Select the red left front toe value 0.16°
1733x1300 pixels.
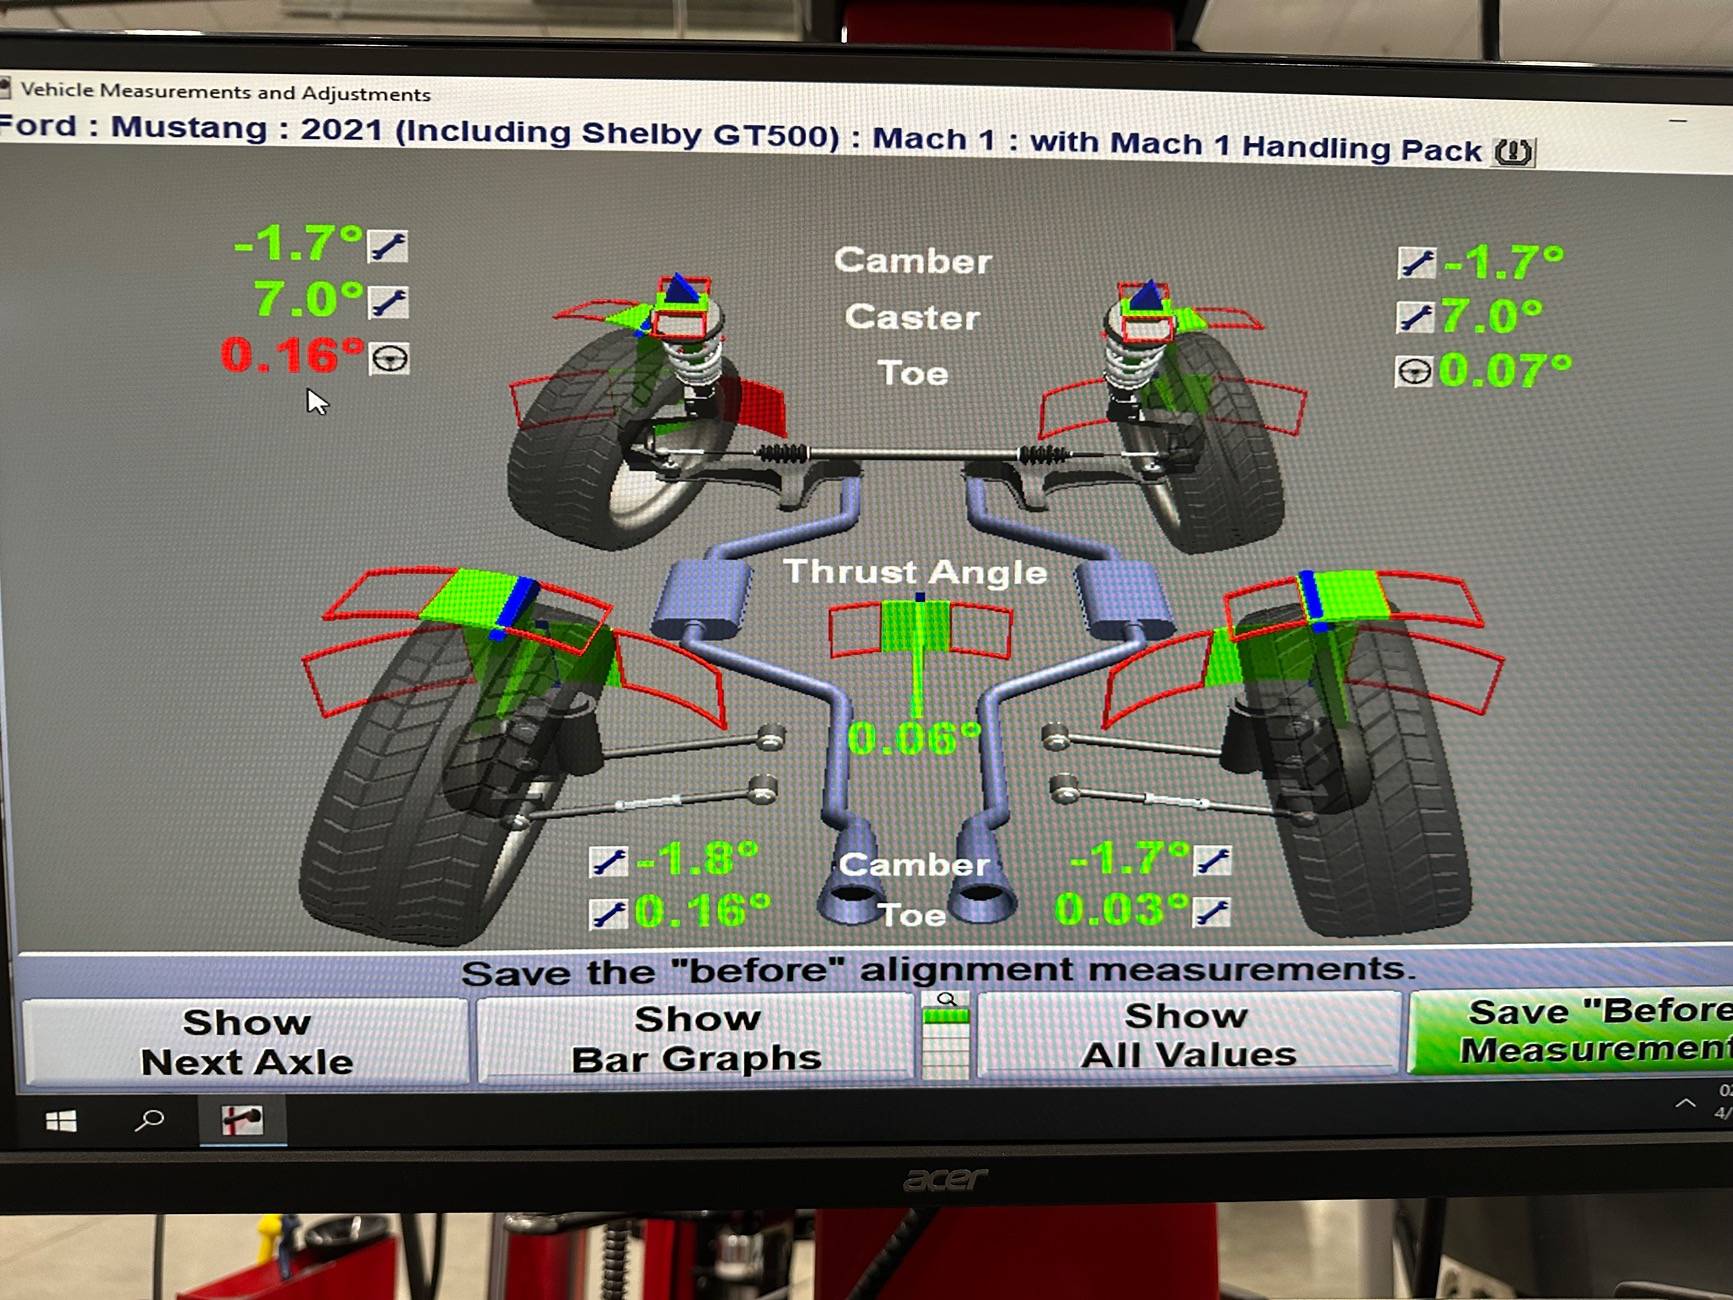coord(292,355)
